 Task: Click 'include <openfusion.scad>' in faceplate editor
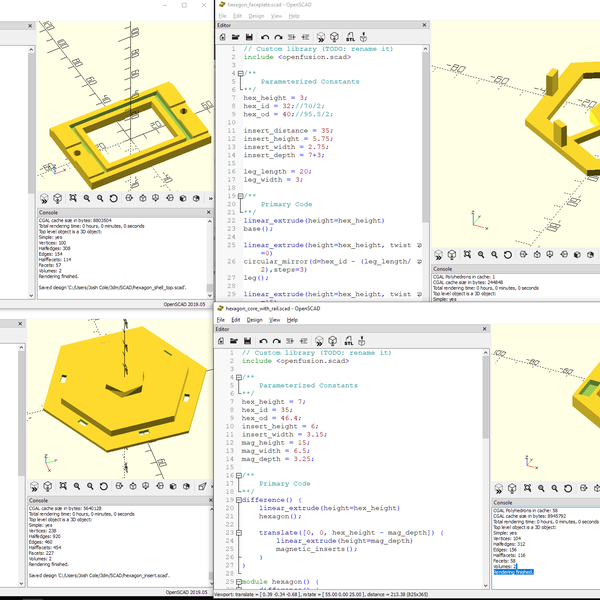297,57
